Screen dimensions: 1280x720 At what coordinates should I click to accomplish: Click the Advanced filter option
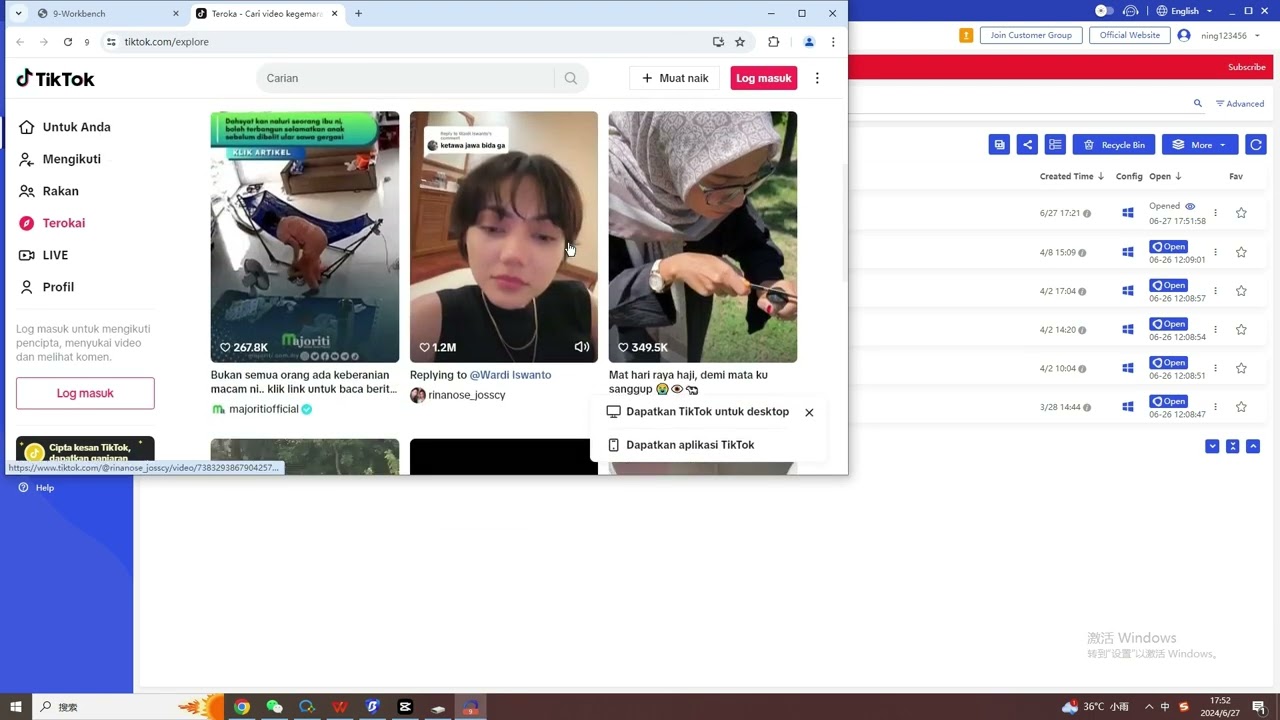(x=1240, y=104)
